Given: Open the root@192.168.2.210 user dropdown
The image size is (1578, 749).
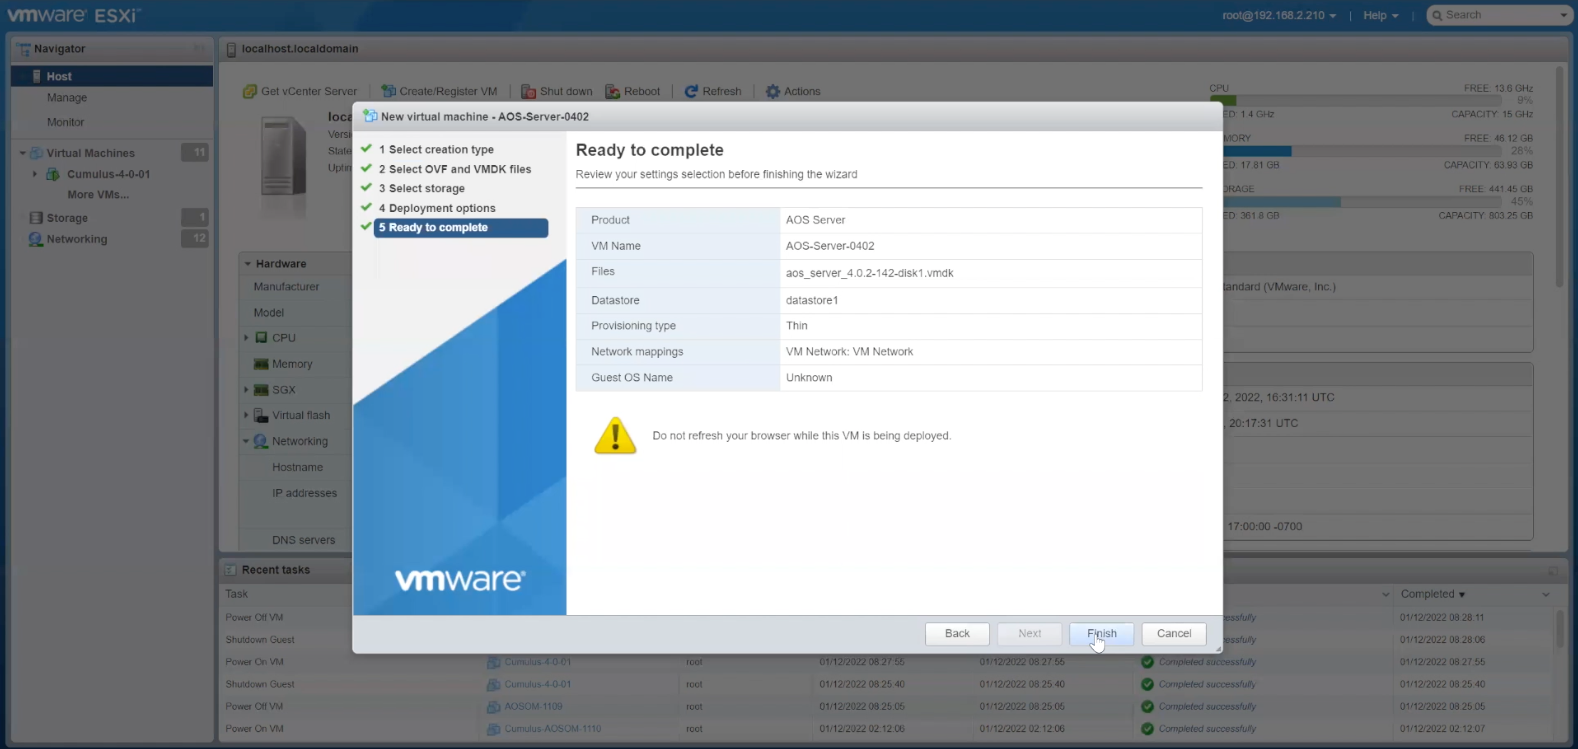Looking at the screenshot, I should click(1279, 15).
